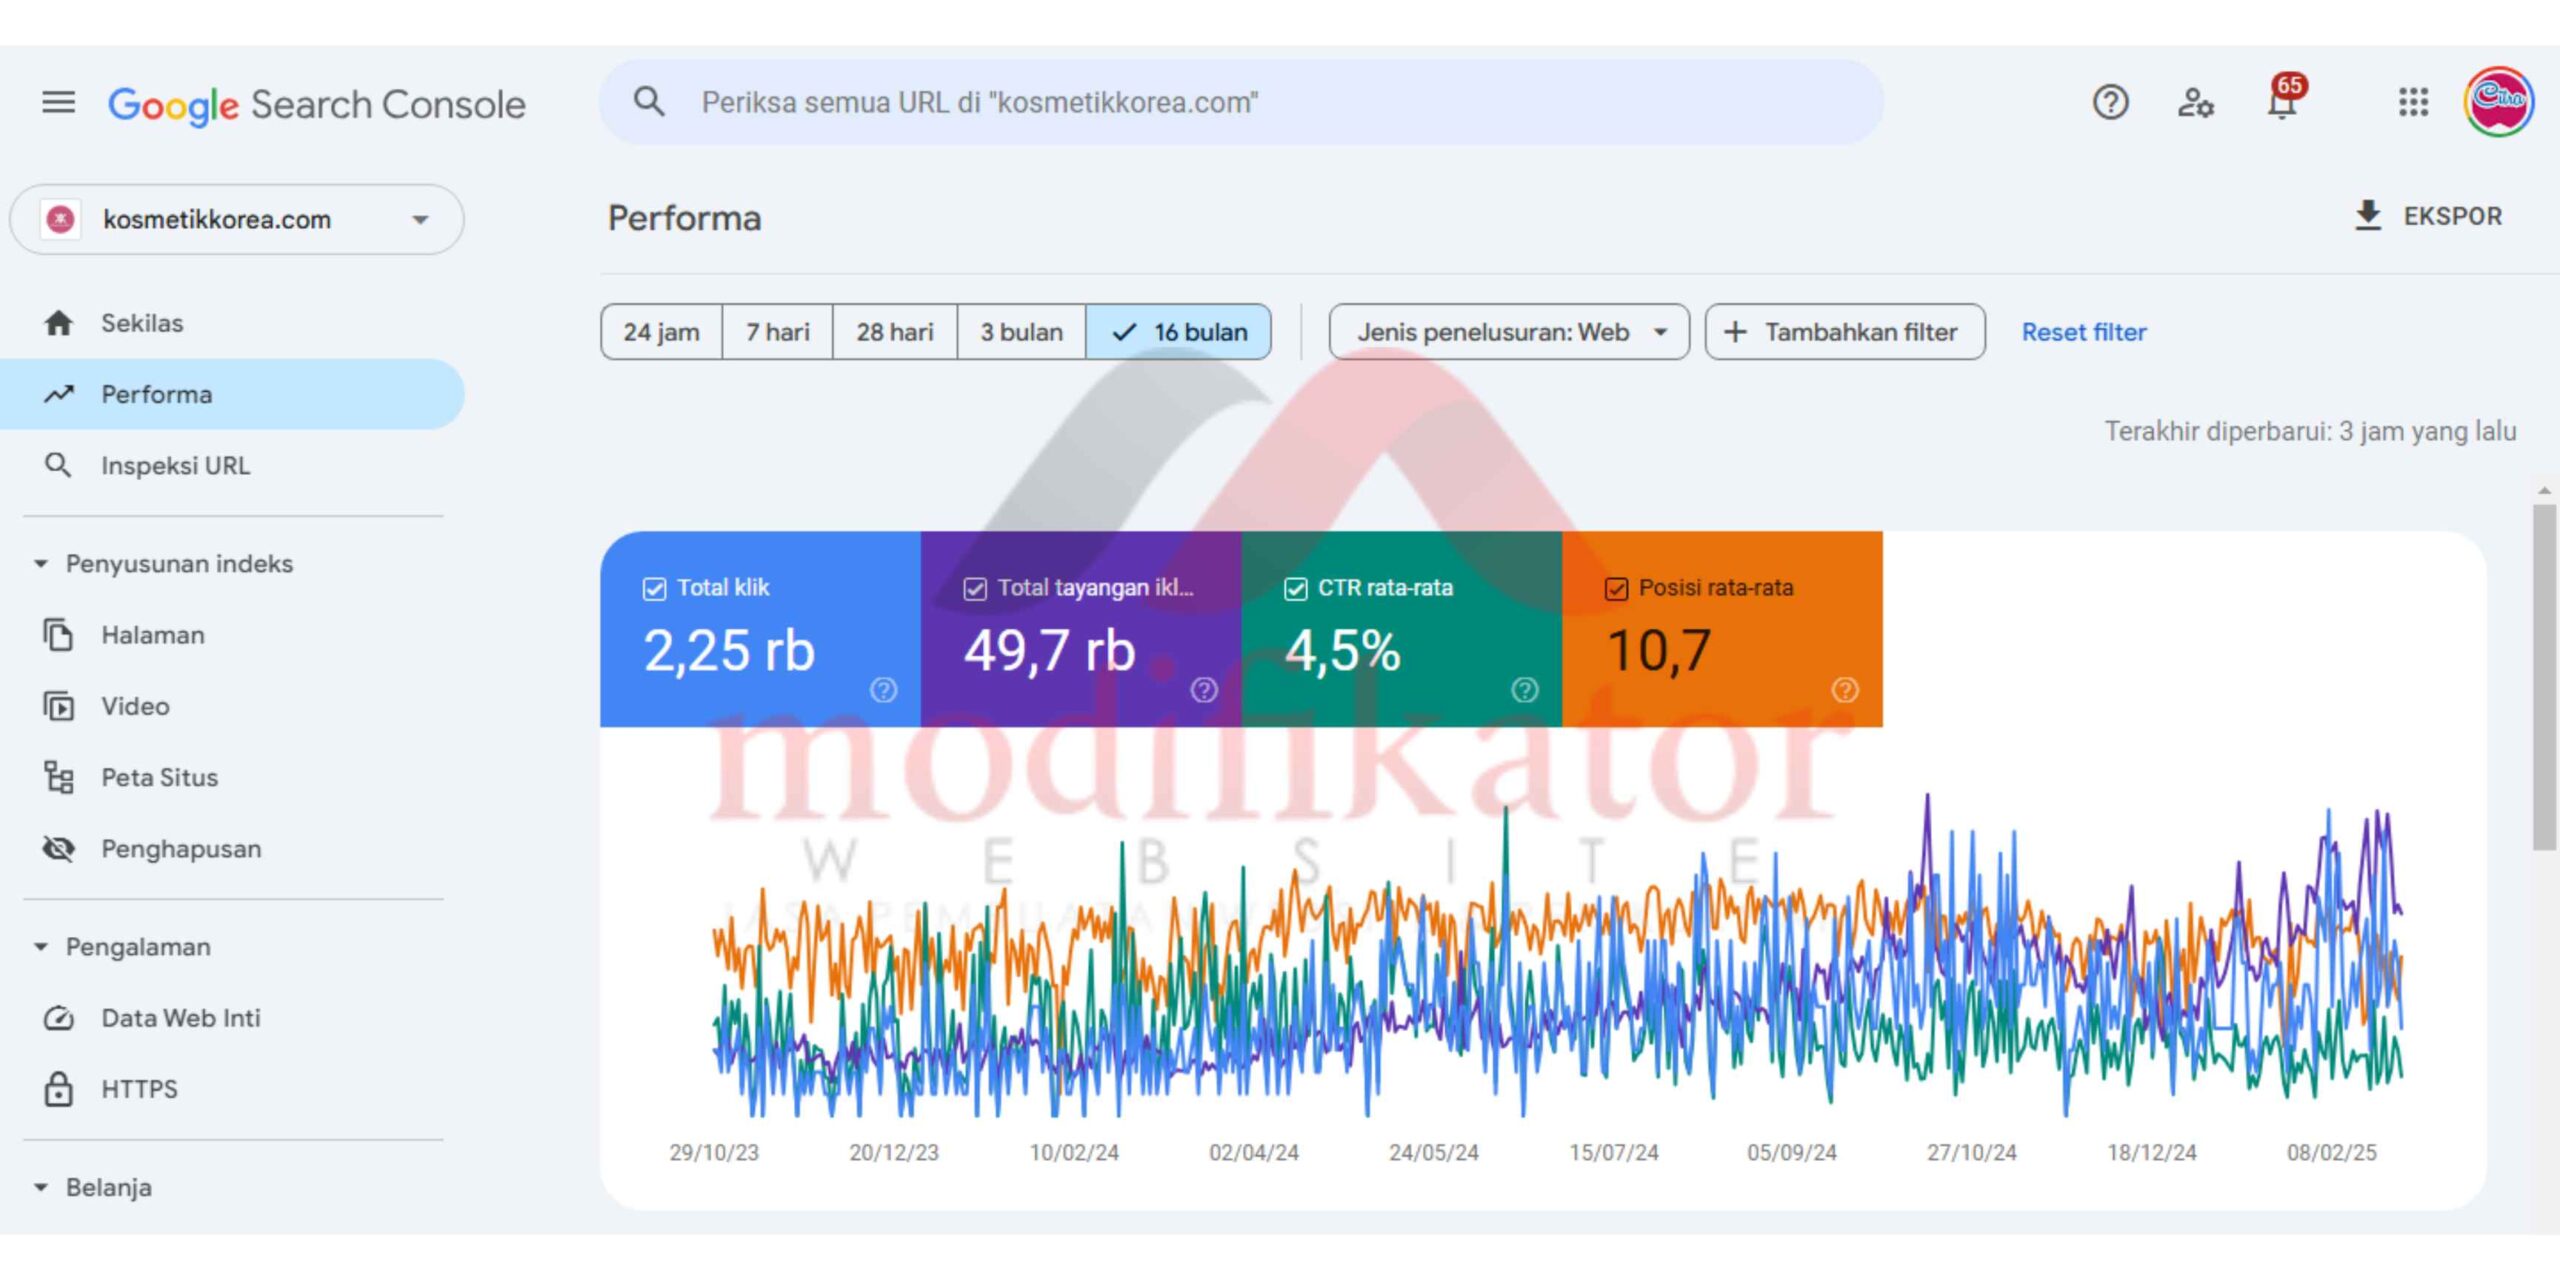Open the help question-mark icon

[2110, 102]
